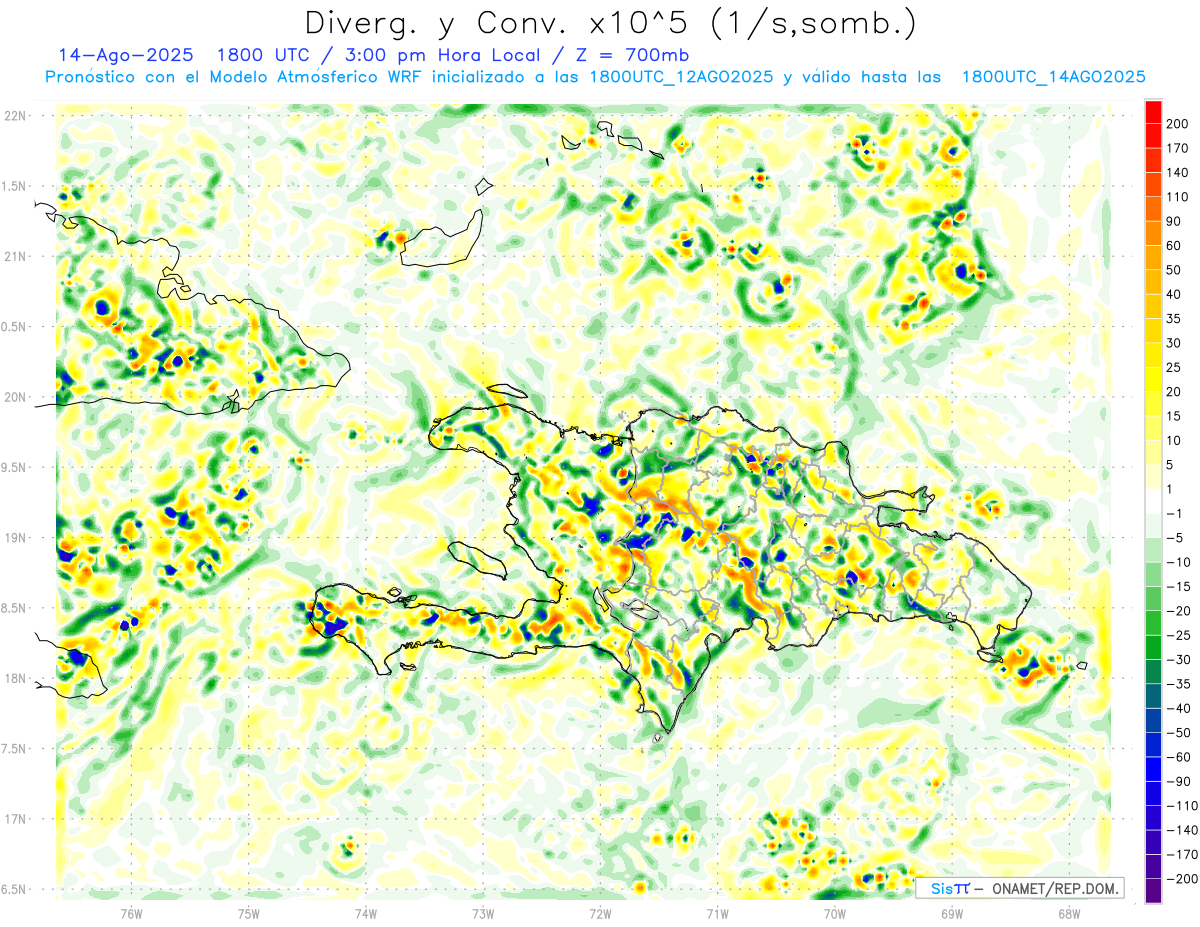
Task: Click the '68W' longitude label
Action: pos(1068,914)
